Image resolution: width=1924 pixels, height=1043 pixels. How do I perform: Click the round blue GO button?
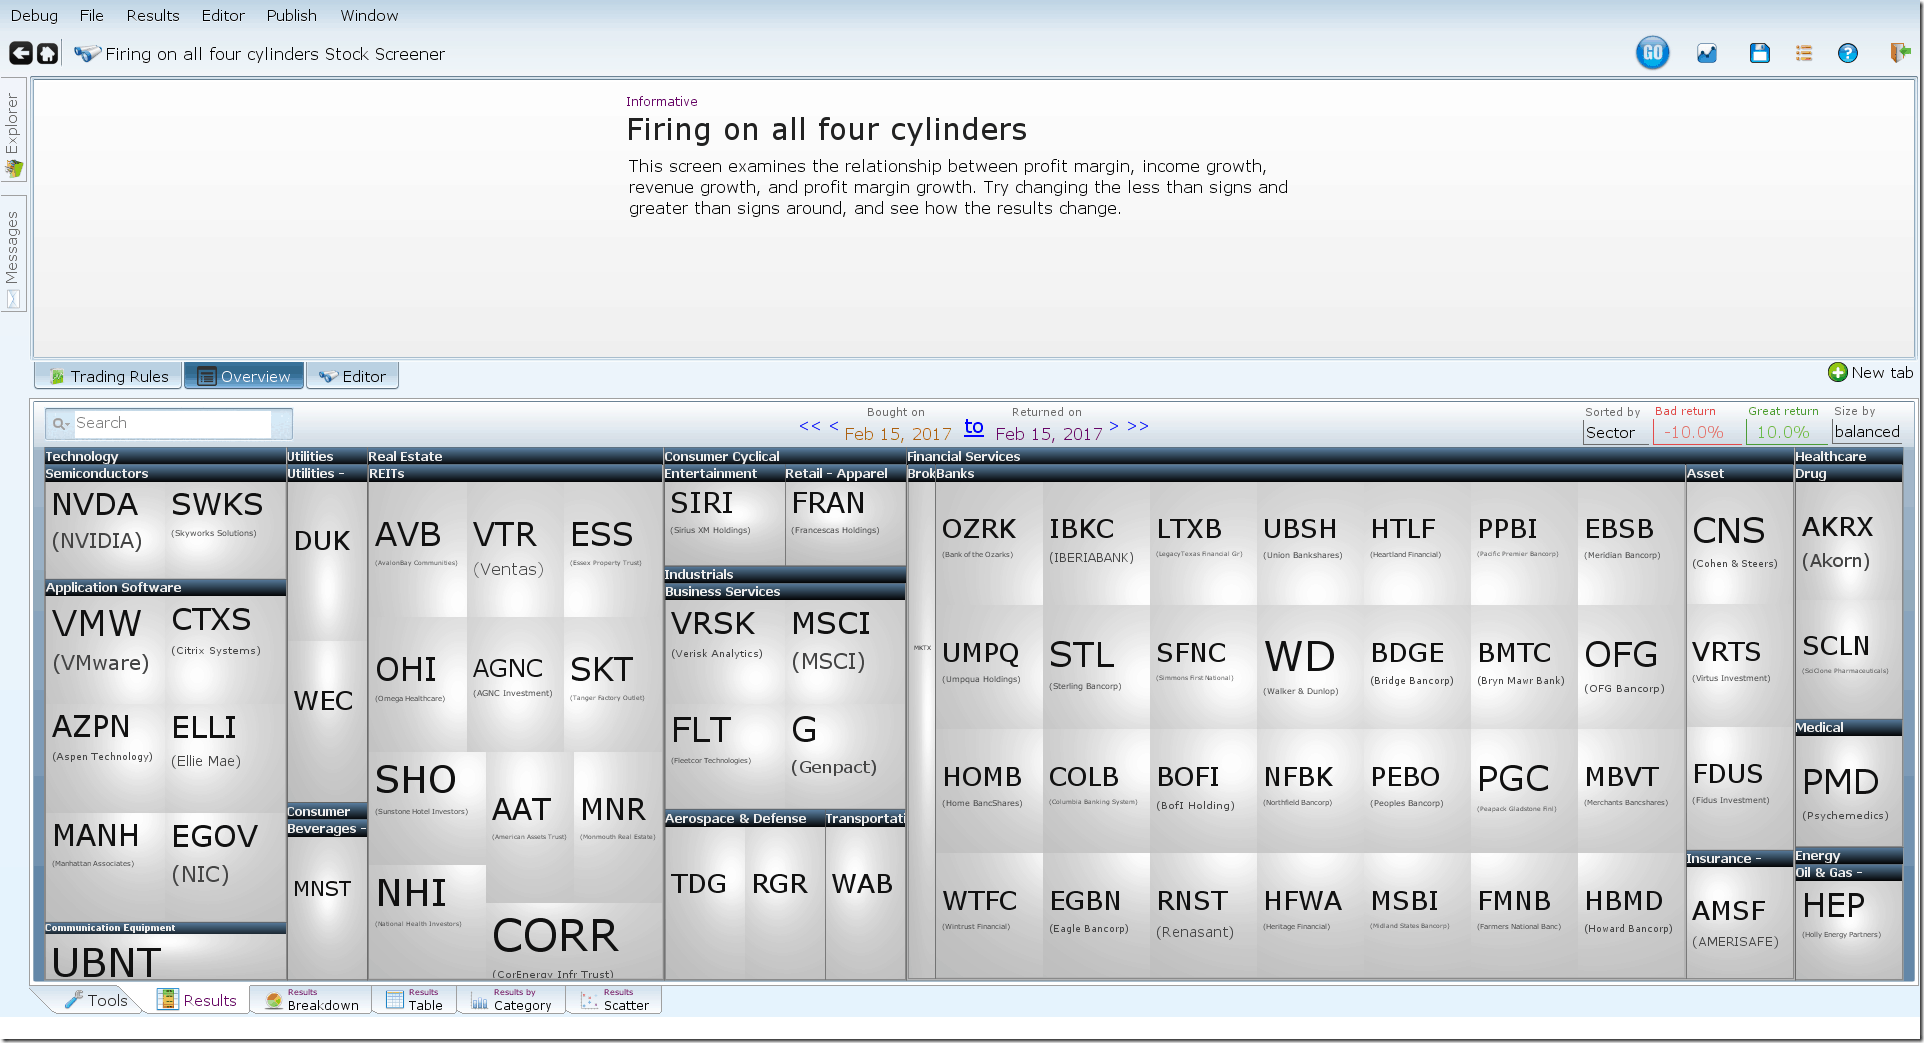coord(1652,53)
